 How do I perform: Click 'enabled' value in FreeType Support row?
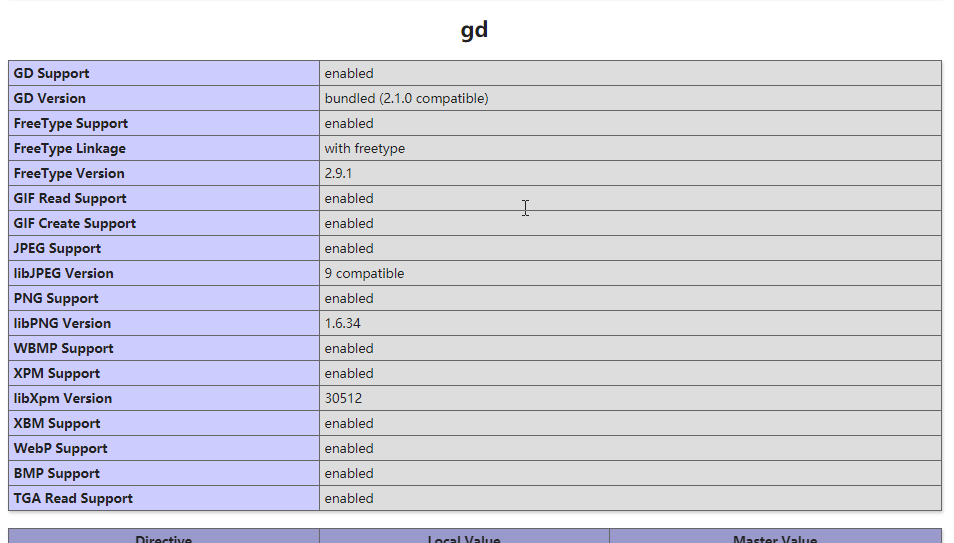click(349, 123)
